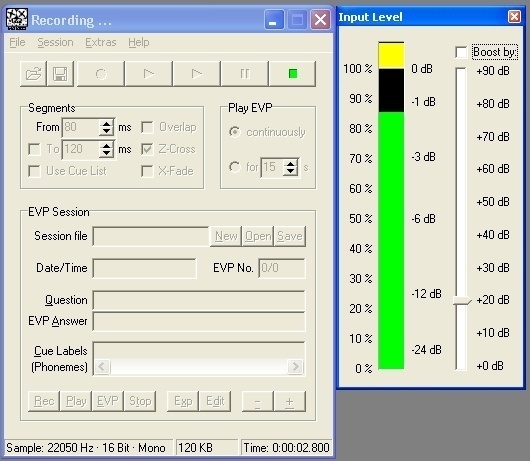The image size is (530, 461).
Task: Open the Extras menu
Action: click(x=101, y=42)
